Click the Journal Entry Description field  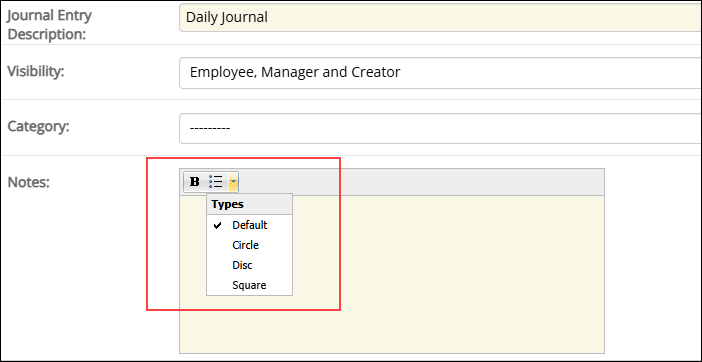[x=440, y=17]
